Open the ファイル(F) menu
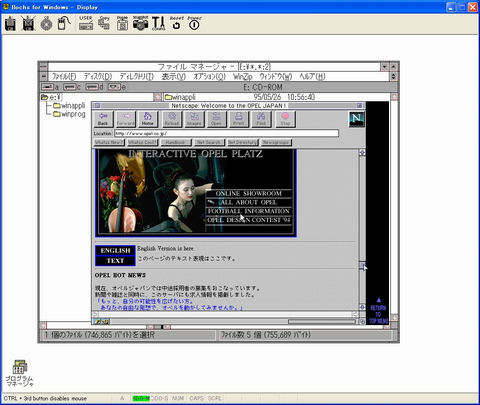 click(64, 77)
